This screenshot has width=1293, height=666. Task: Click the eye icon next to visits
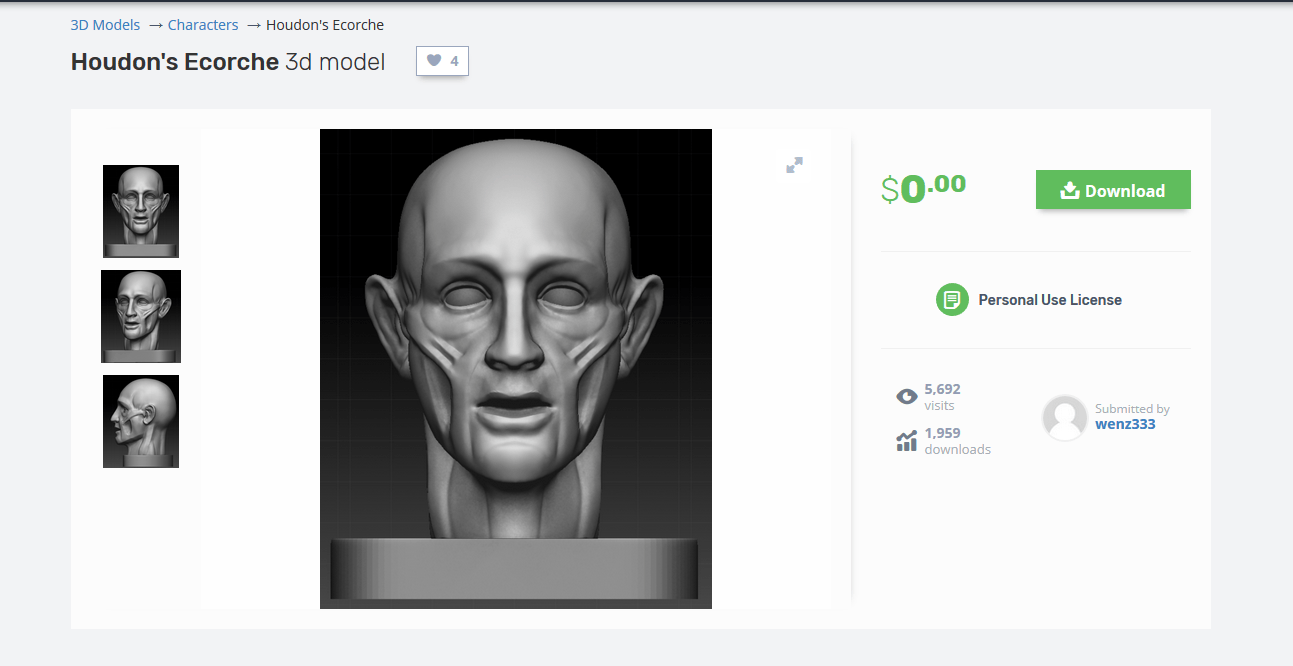(906, 397)
